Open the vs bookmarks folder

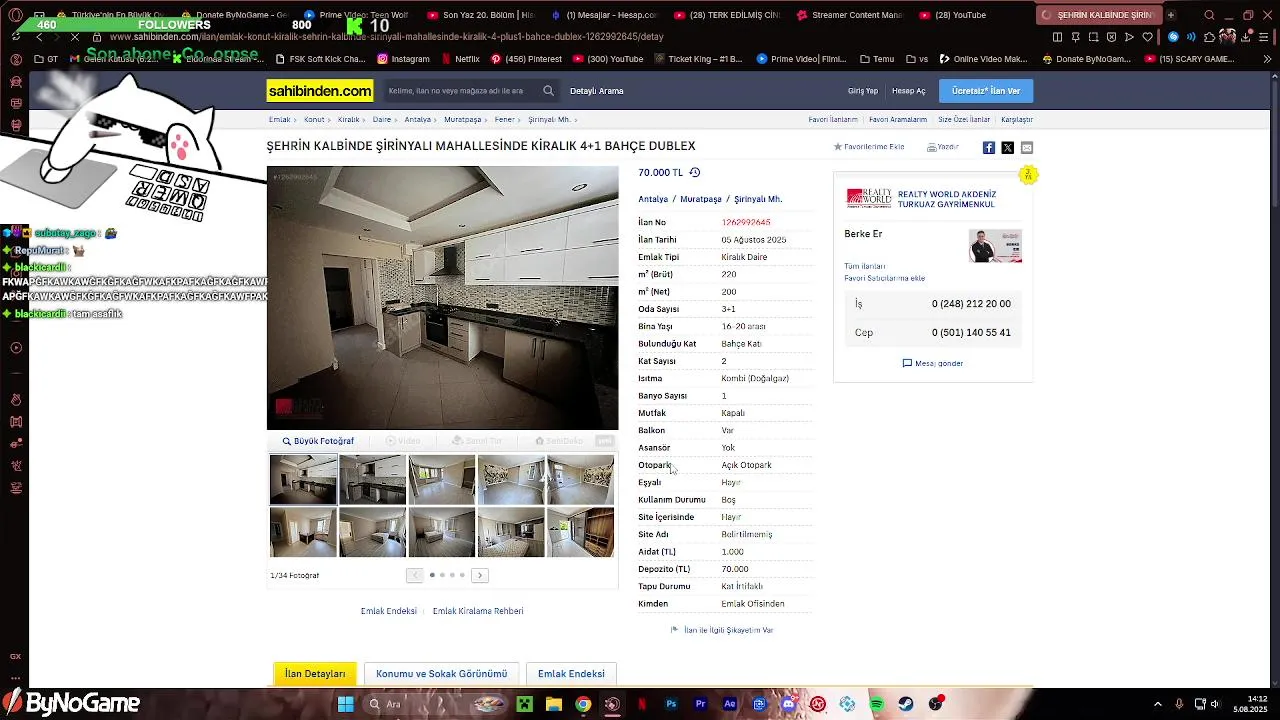917,59
